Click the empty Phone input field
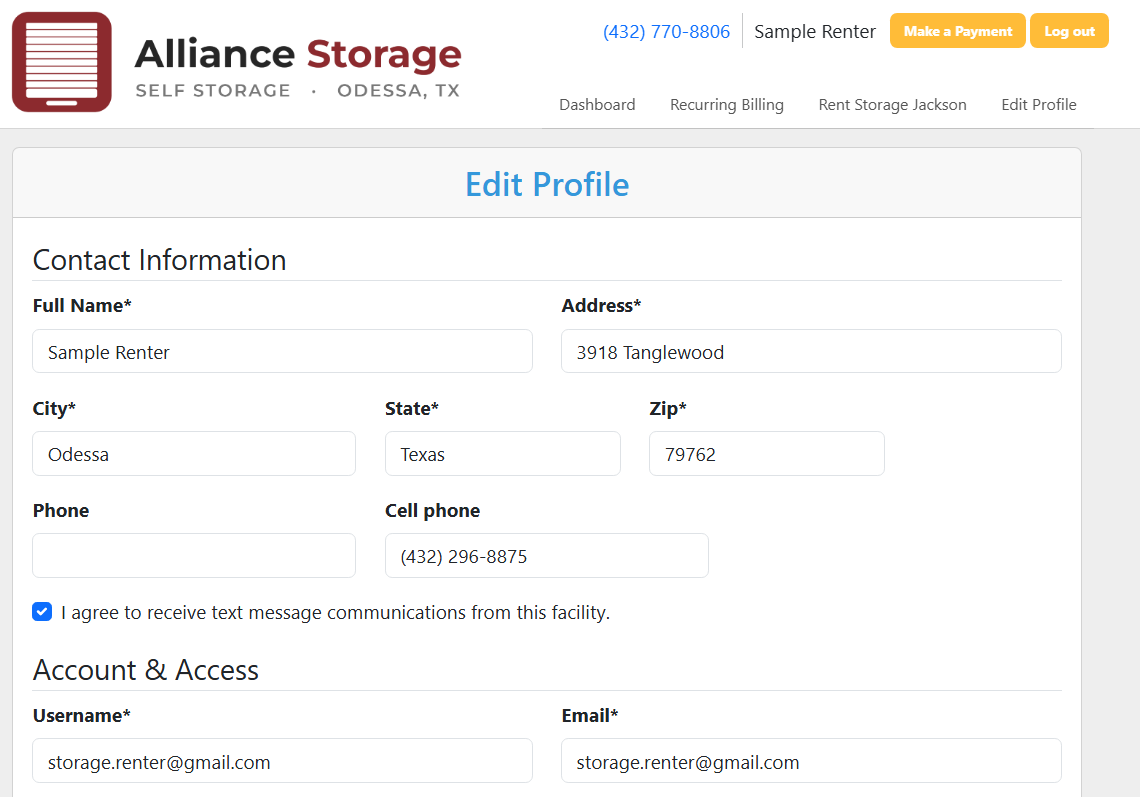This screenshot has height=797, width=1140. coord(194,556)
